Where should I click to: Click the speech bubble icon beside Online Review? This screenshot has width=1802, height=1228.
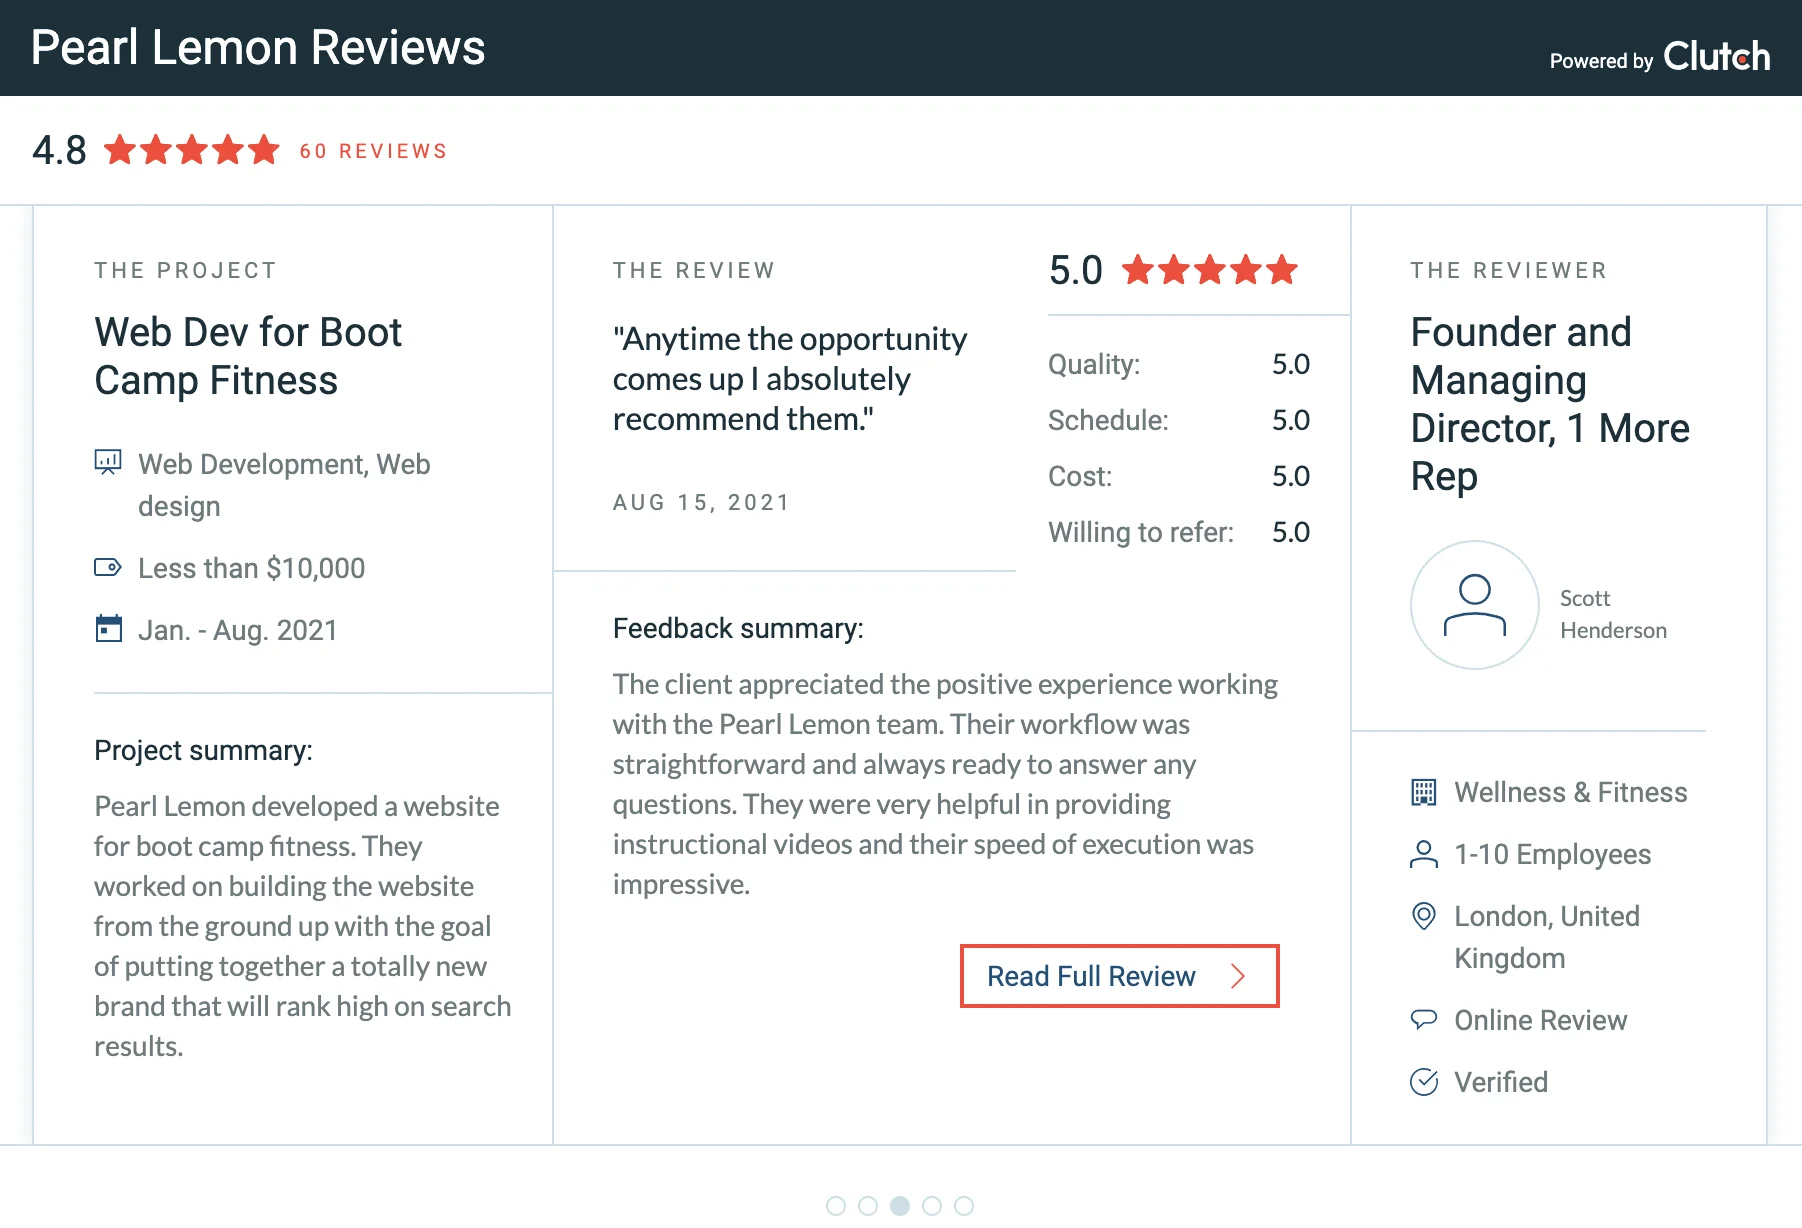coord(1423,1020)
